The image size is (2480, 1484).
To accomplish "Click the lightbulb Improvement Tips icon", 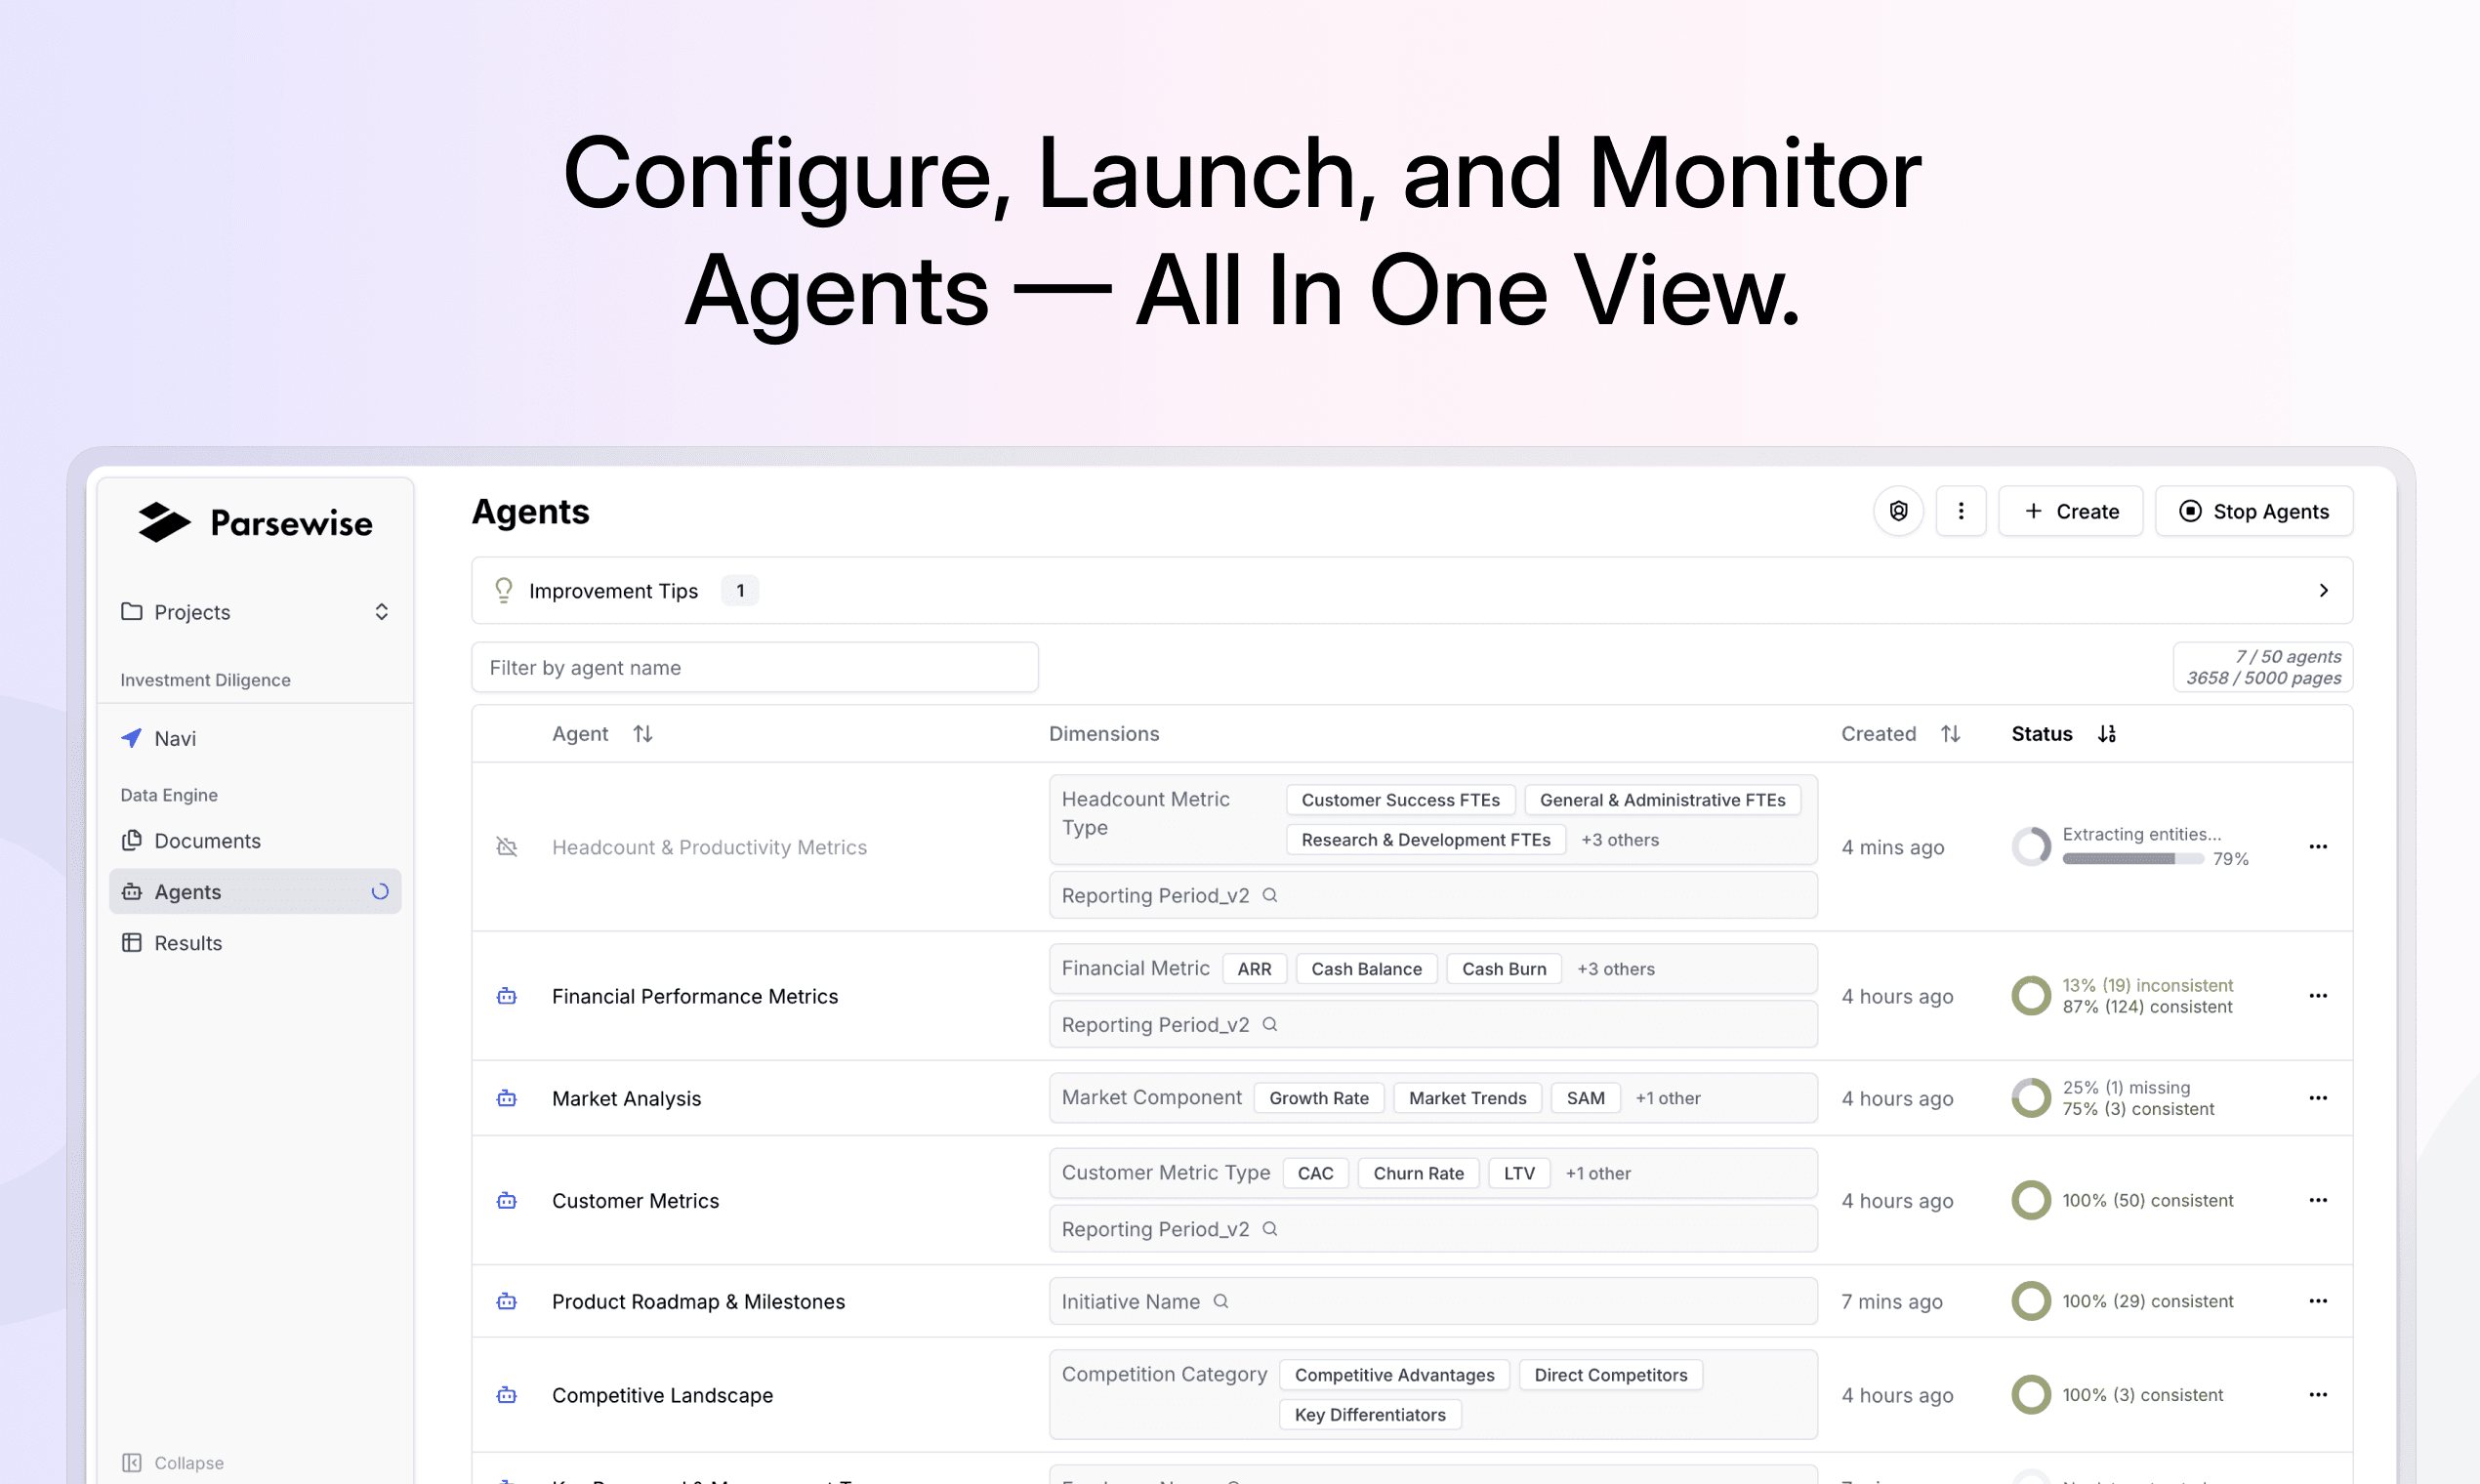I will click(504, 590).
